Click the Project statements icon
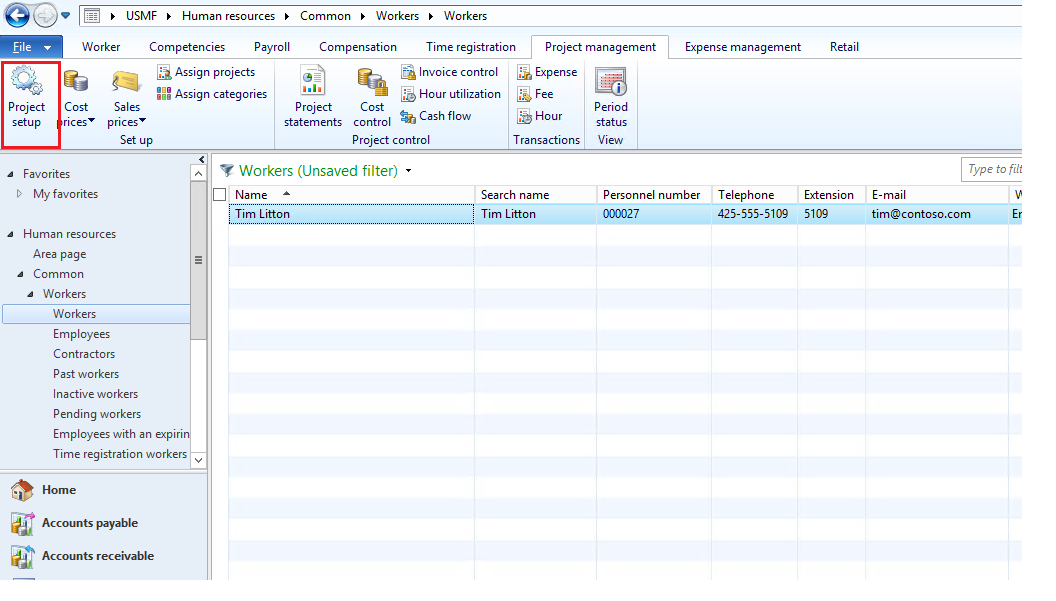The width and height of the screenshot is (1056, 601). [313, 97]
